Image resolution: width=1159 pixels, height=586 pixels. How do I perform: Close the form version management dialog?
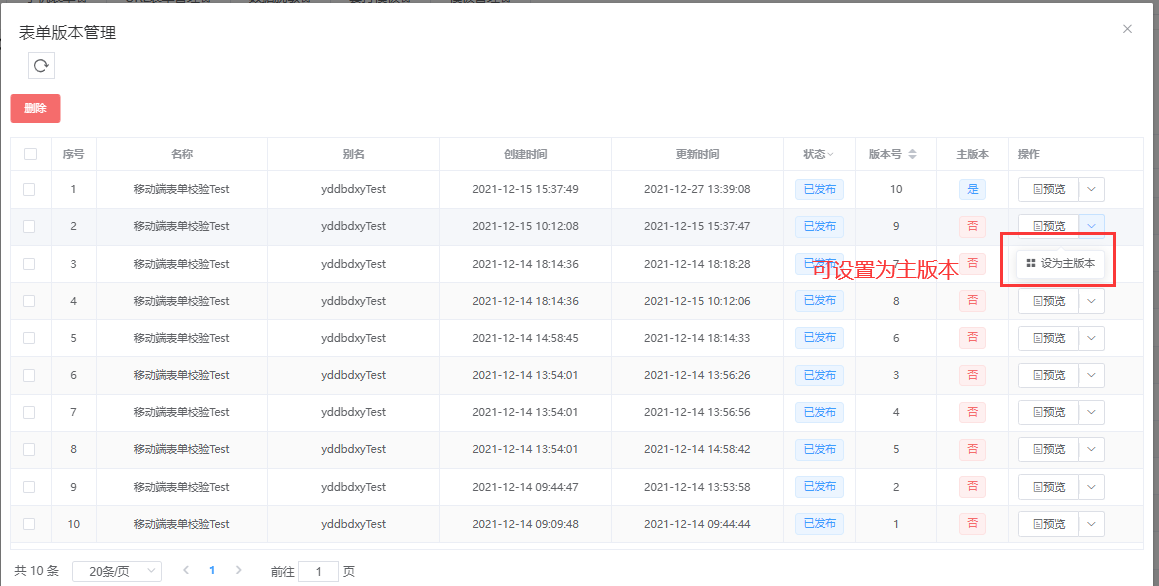click(1127, 29)
